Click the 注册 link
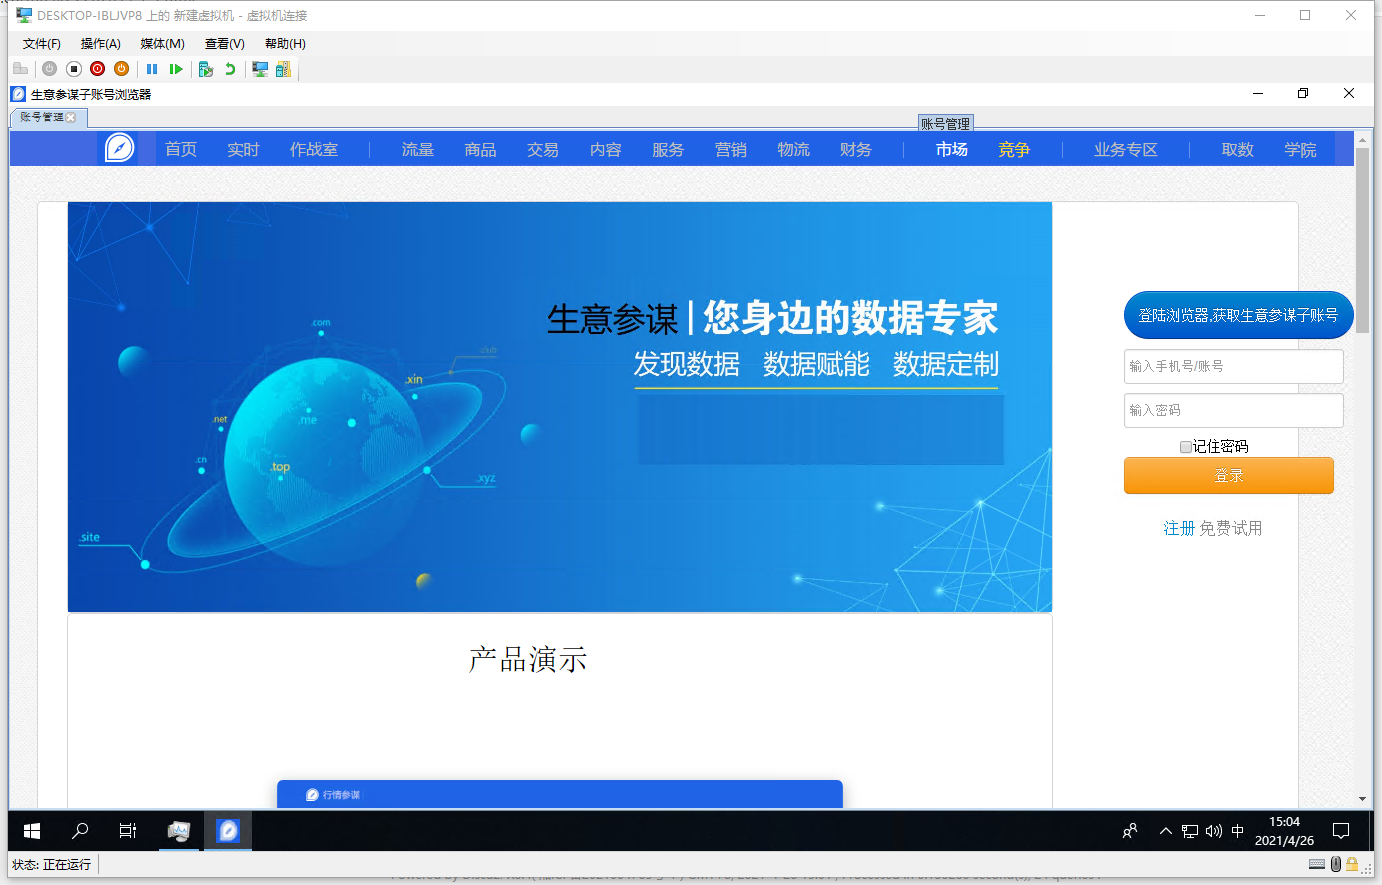This screenshot has width=1382, height=885. tap(1179, 528)
